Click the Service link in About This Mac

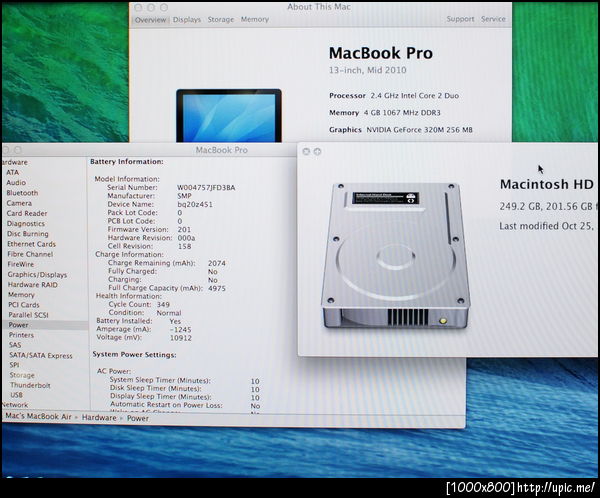(493, 19)
